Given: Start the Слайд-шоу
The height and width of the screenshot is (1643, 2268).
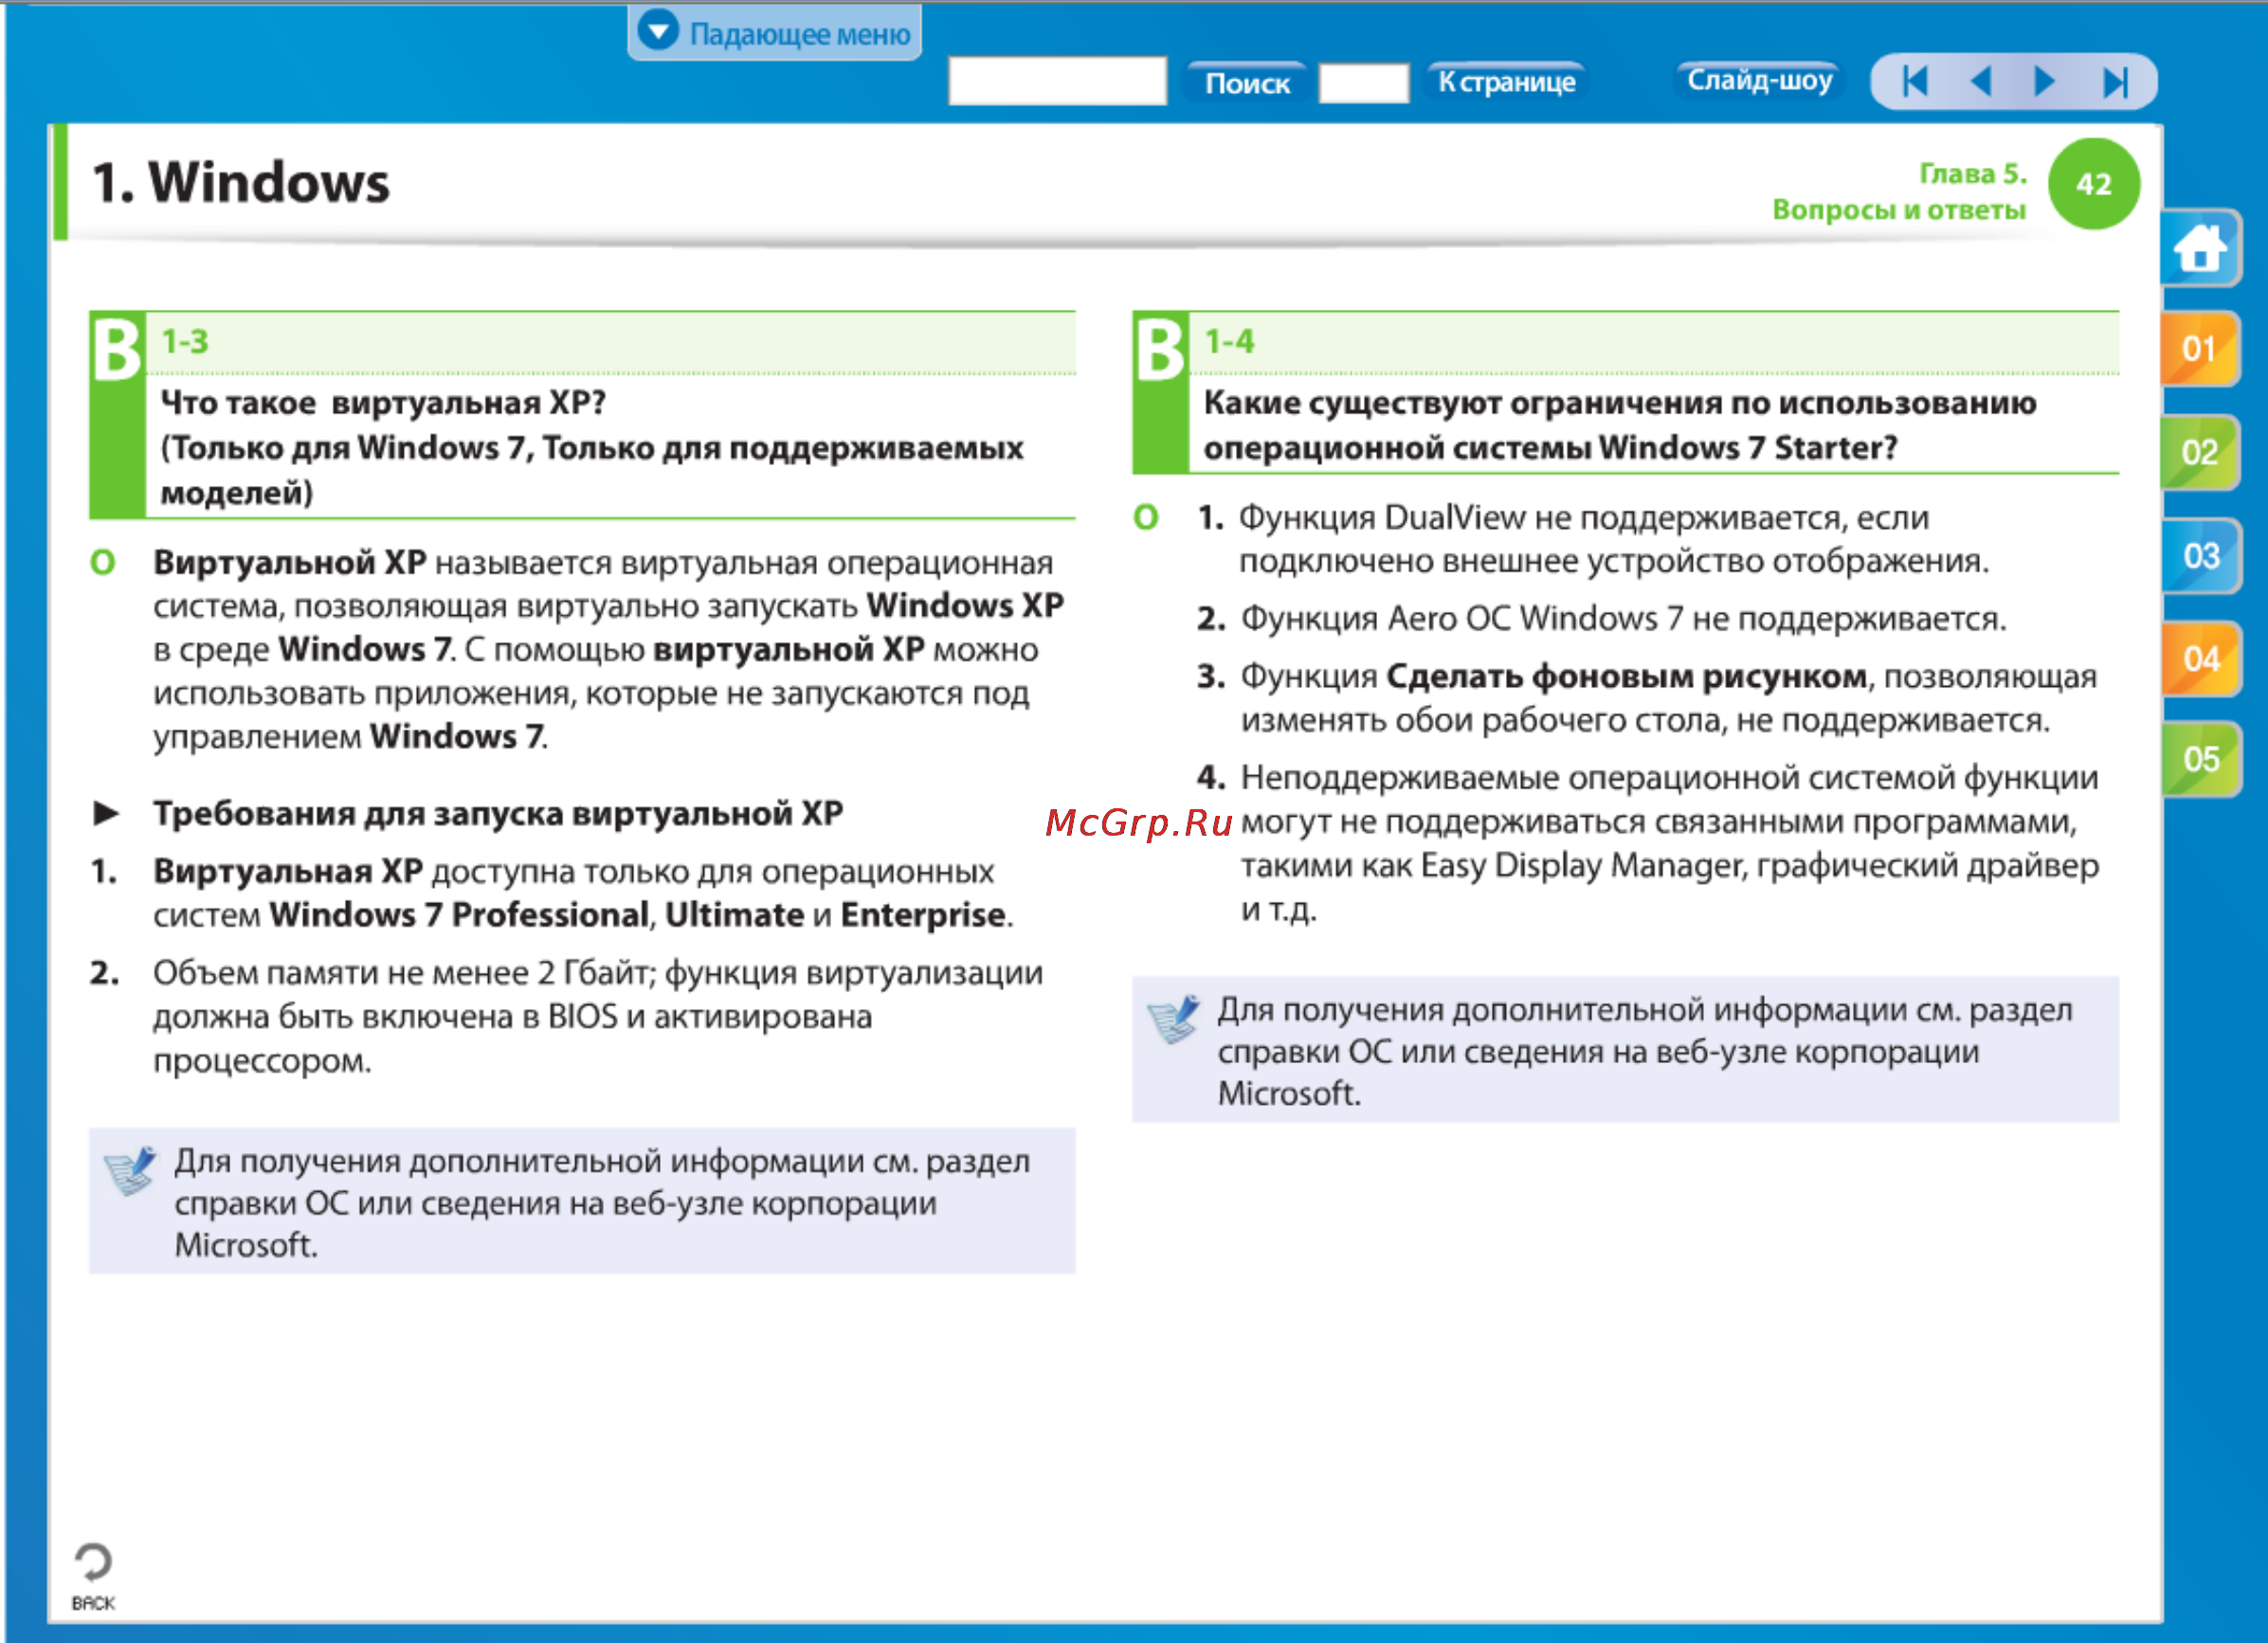Looking at the screenshot, I should (x=1759, y=80).
